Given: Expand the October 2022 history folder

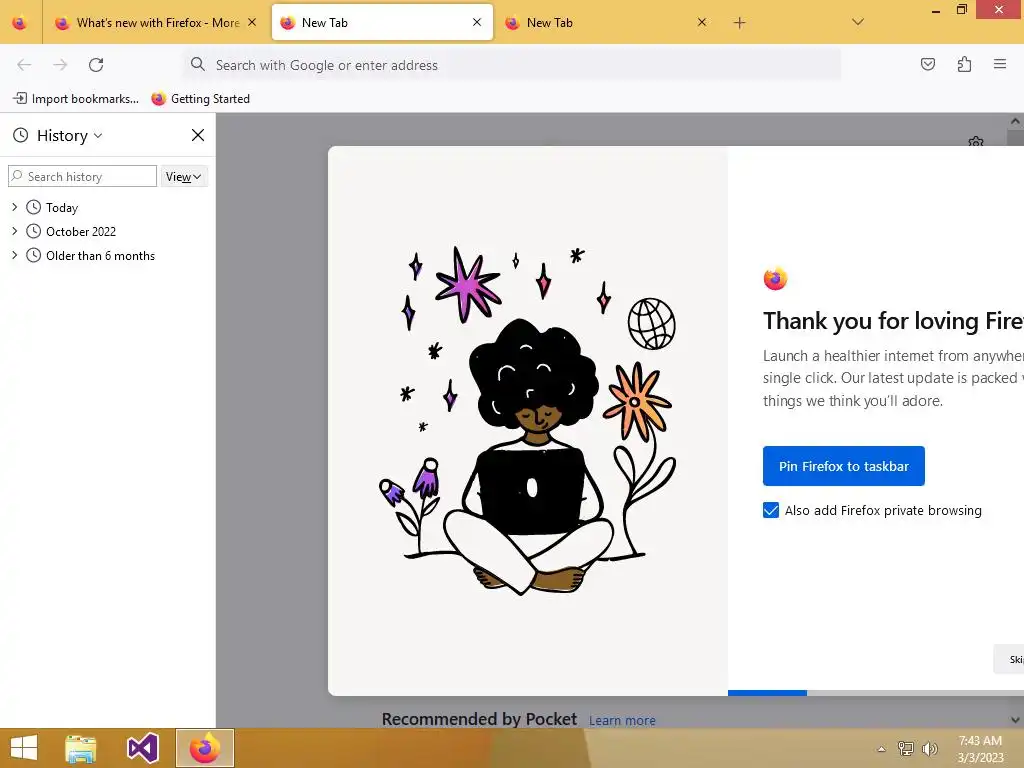Looking at the screenshot, I should click(x=14, y=231).
